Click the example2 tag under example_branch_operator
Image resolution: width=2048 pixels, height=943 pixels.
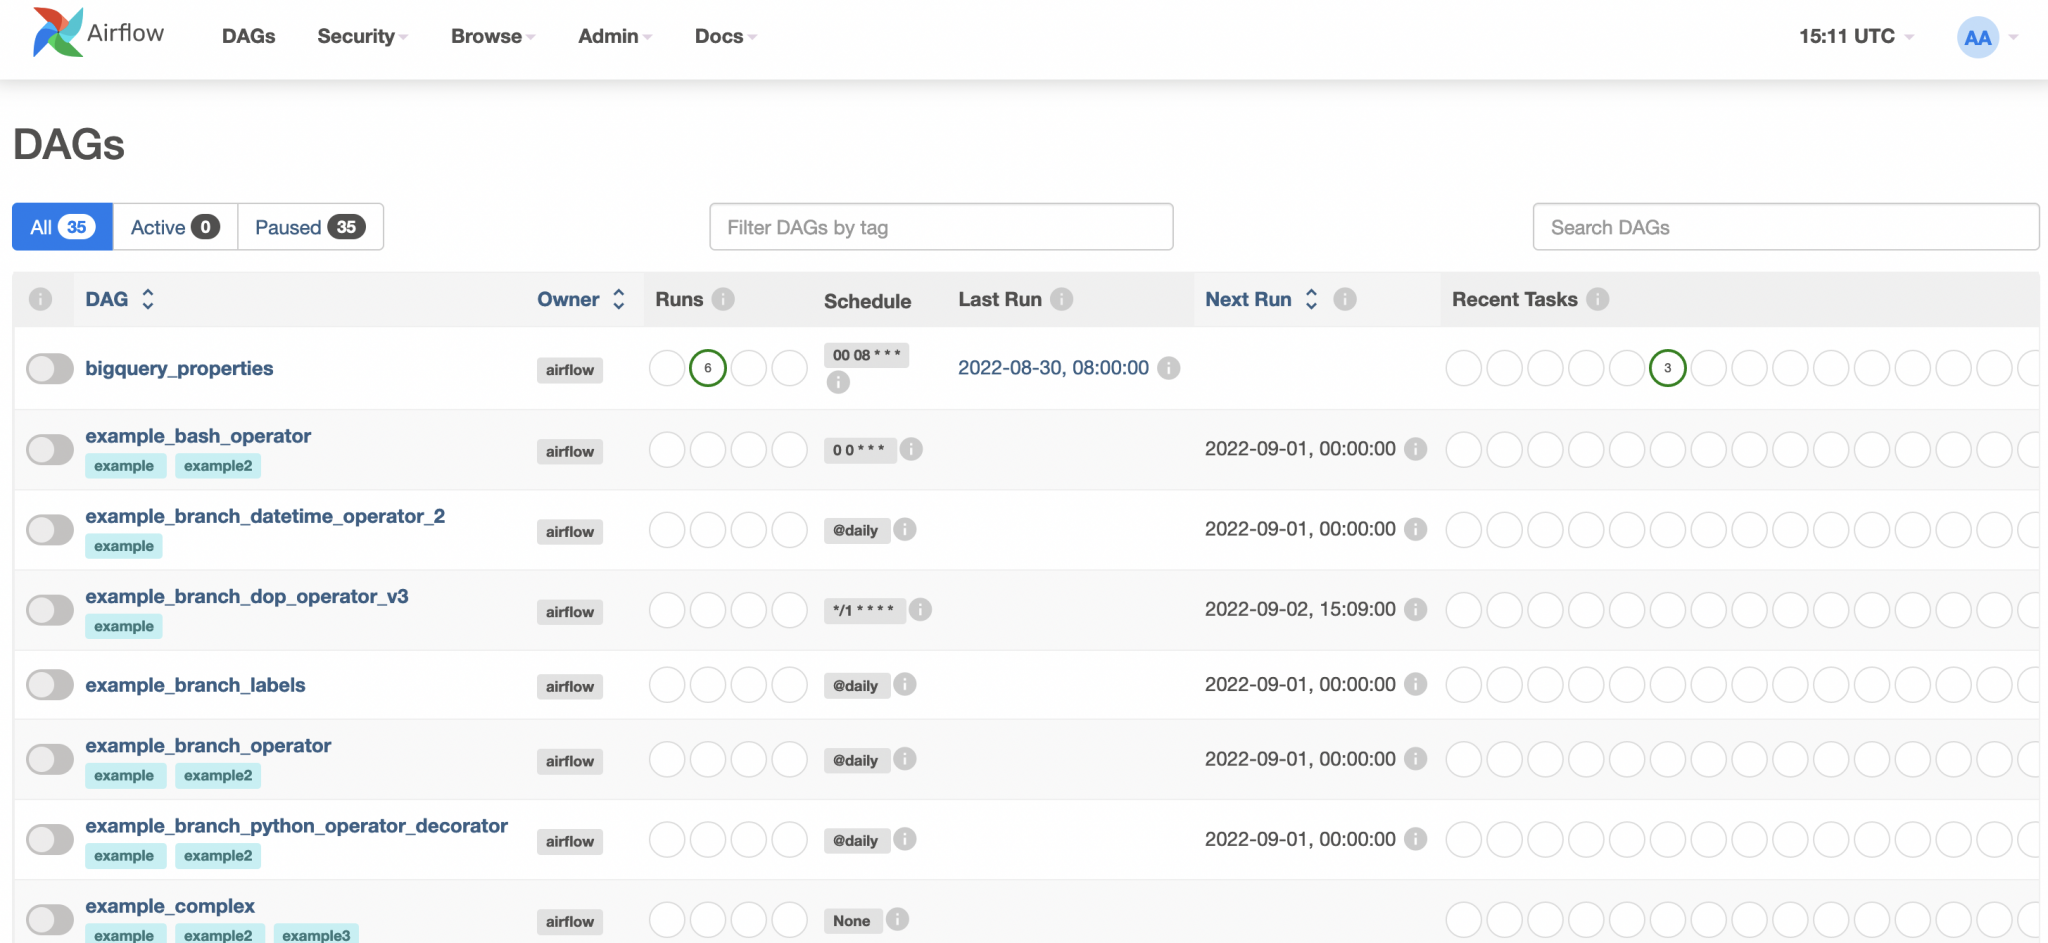218,775
